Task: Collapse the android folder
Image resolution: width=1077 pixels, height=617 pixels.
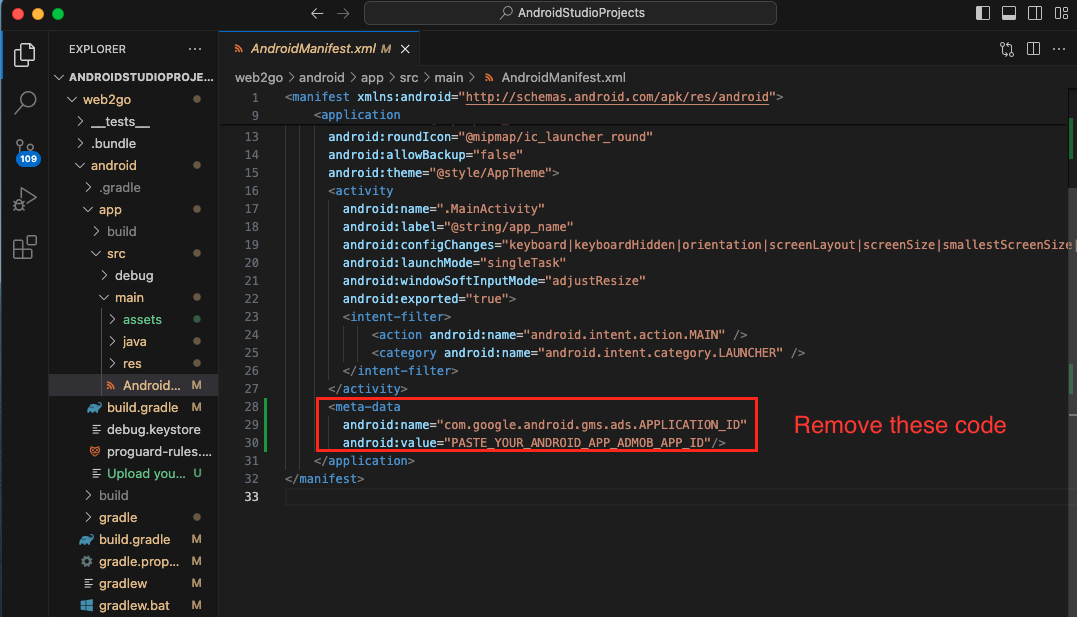Action: tap(113, 166)
